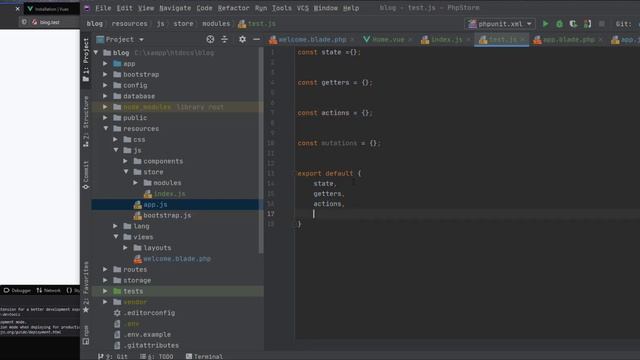Screen dimensions: 640x360
Task: Select index.js in the store folder
Action: (169, 193)
